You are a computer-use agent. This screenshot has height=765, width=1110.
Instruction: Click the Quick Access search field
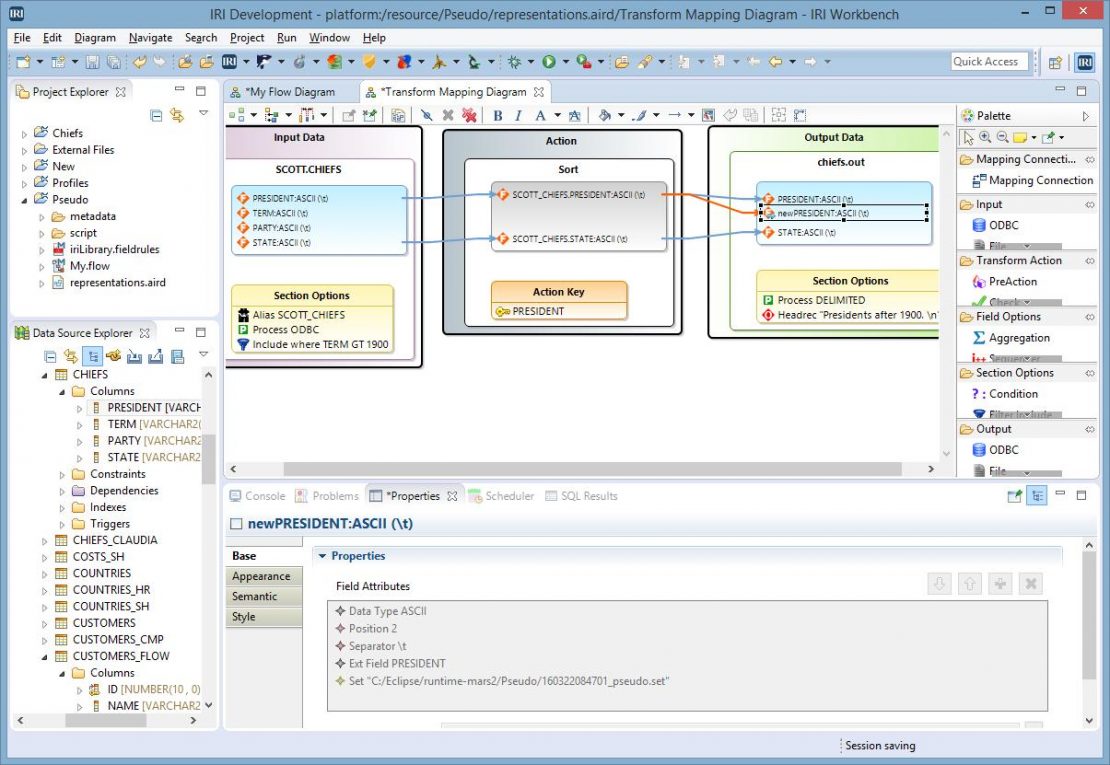989,62
